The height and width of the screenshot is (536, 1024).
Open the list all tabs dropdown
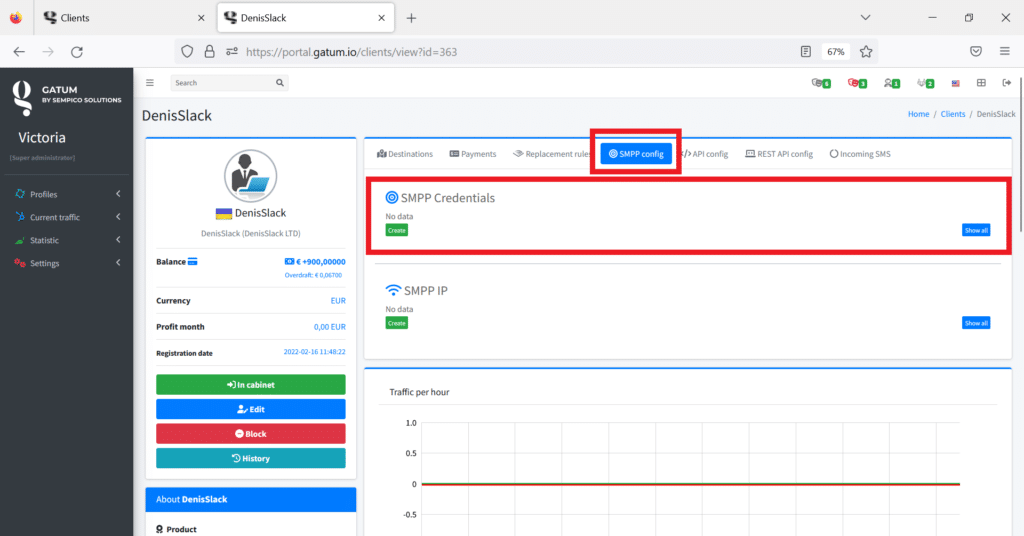865,18
